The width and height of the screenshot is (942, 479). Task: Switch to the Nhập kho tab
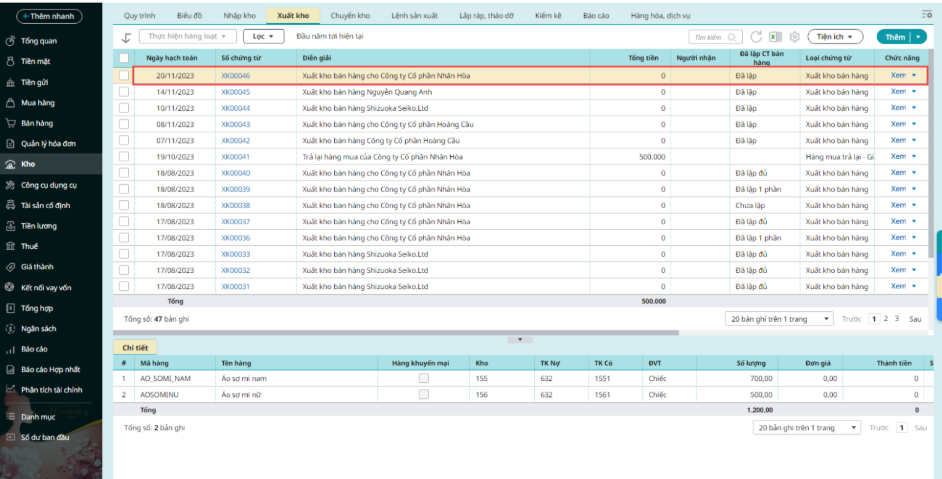point(239,16)
